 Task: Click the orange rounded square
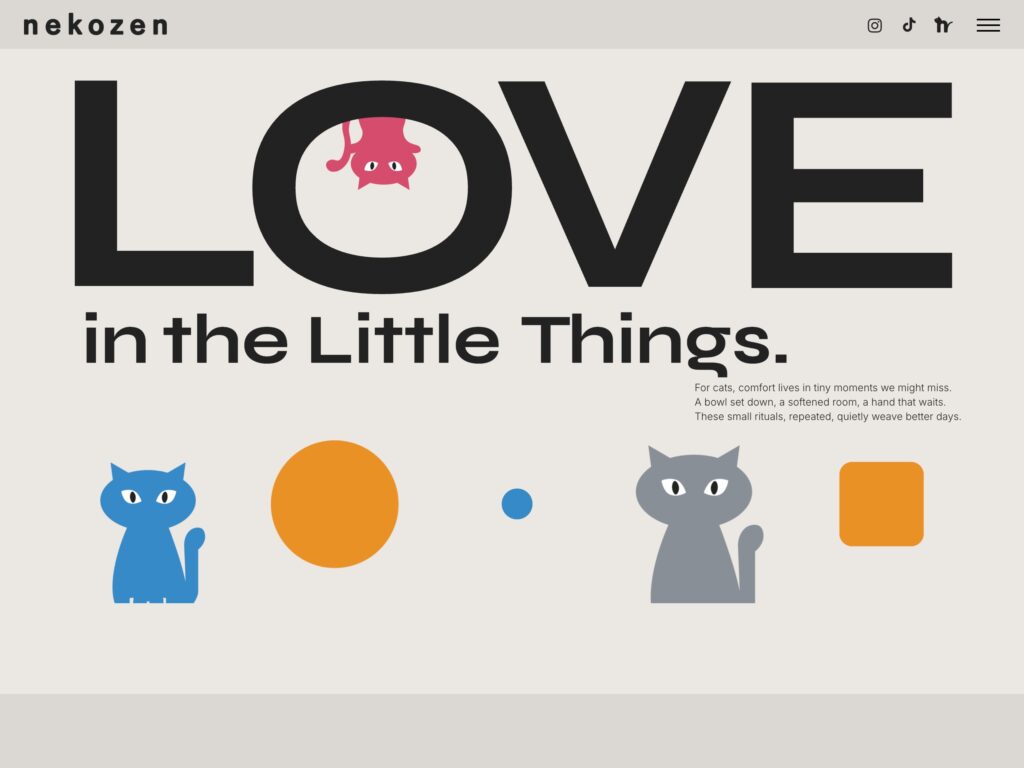point(882,504)
